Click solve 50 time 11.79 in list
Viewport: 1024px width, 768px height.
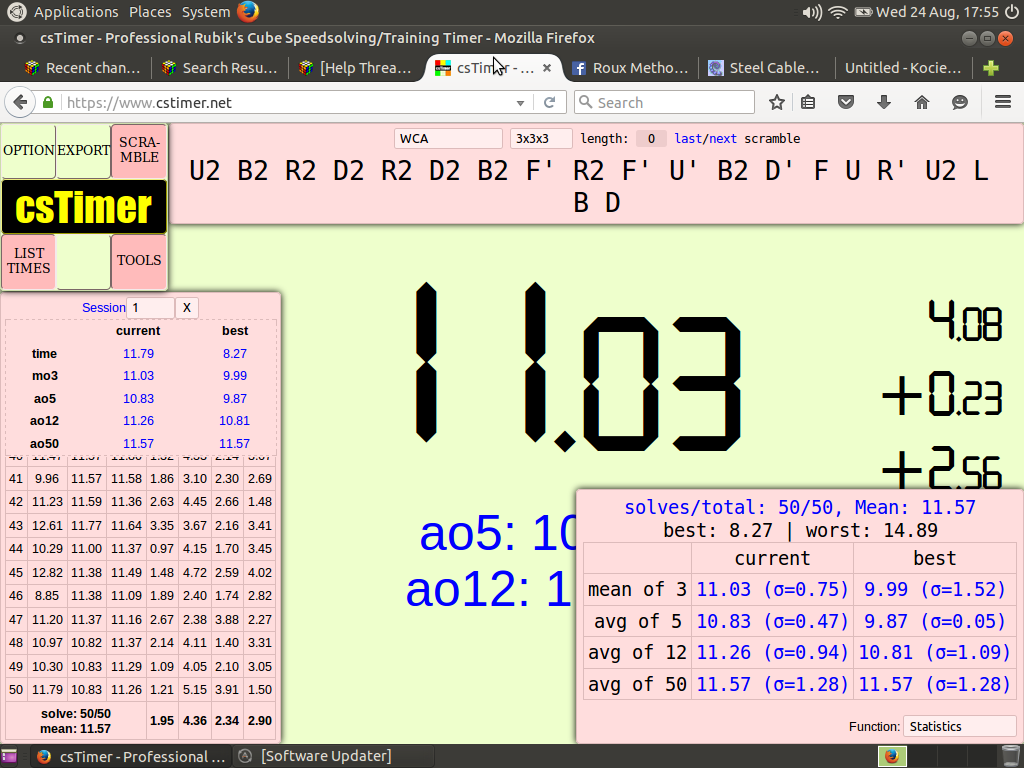pos(47,690)
